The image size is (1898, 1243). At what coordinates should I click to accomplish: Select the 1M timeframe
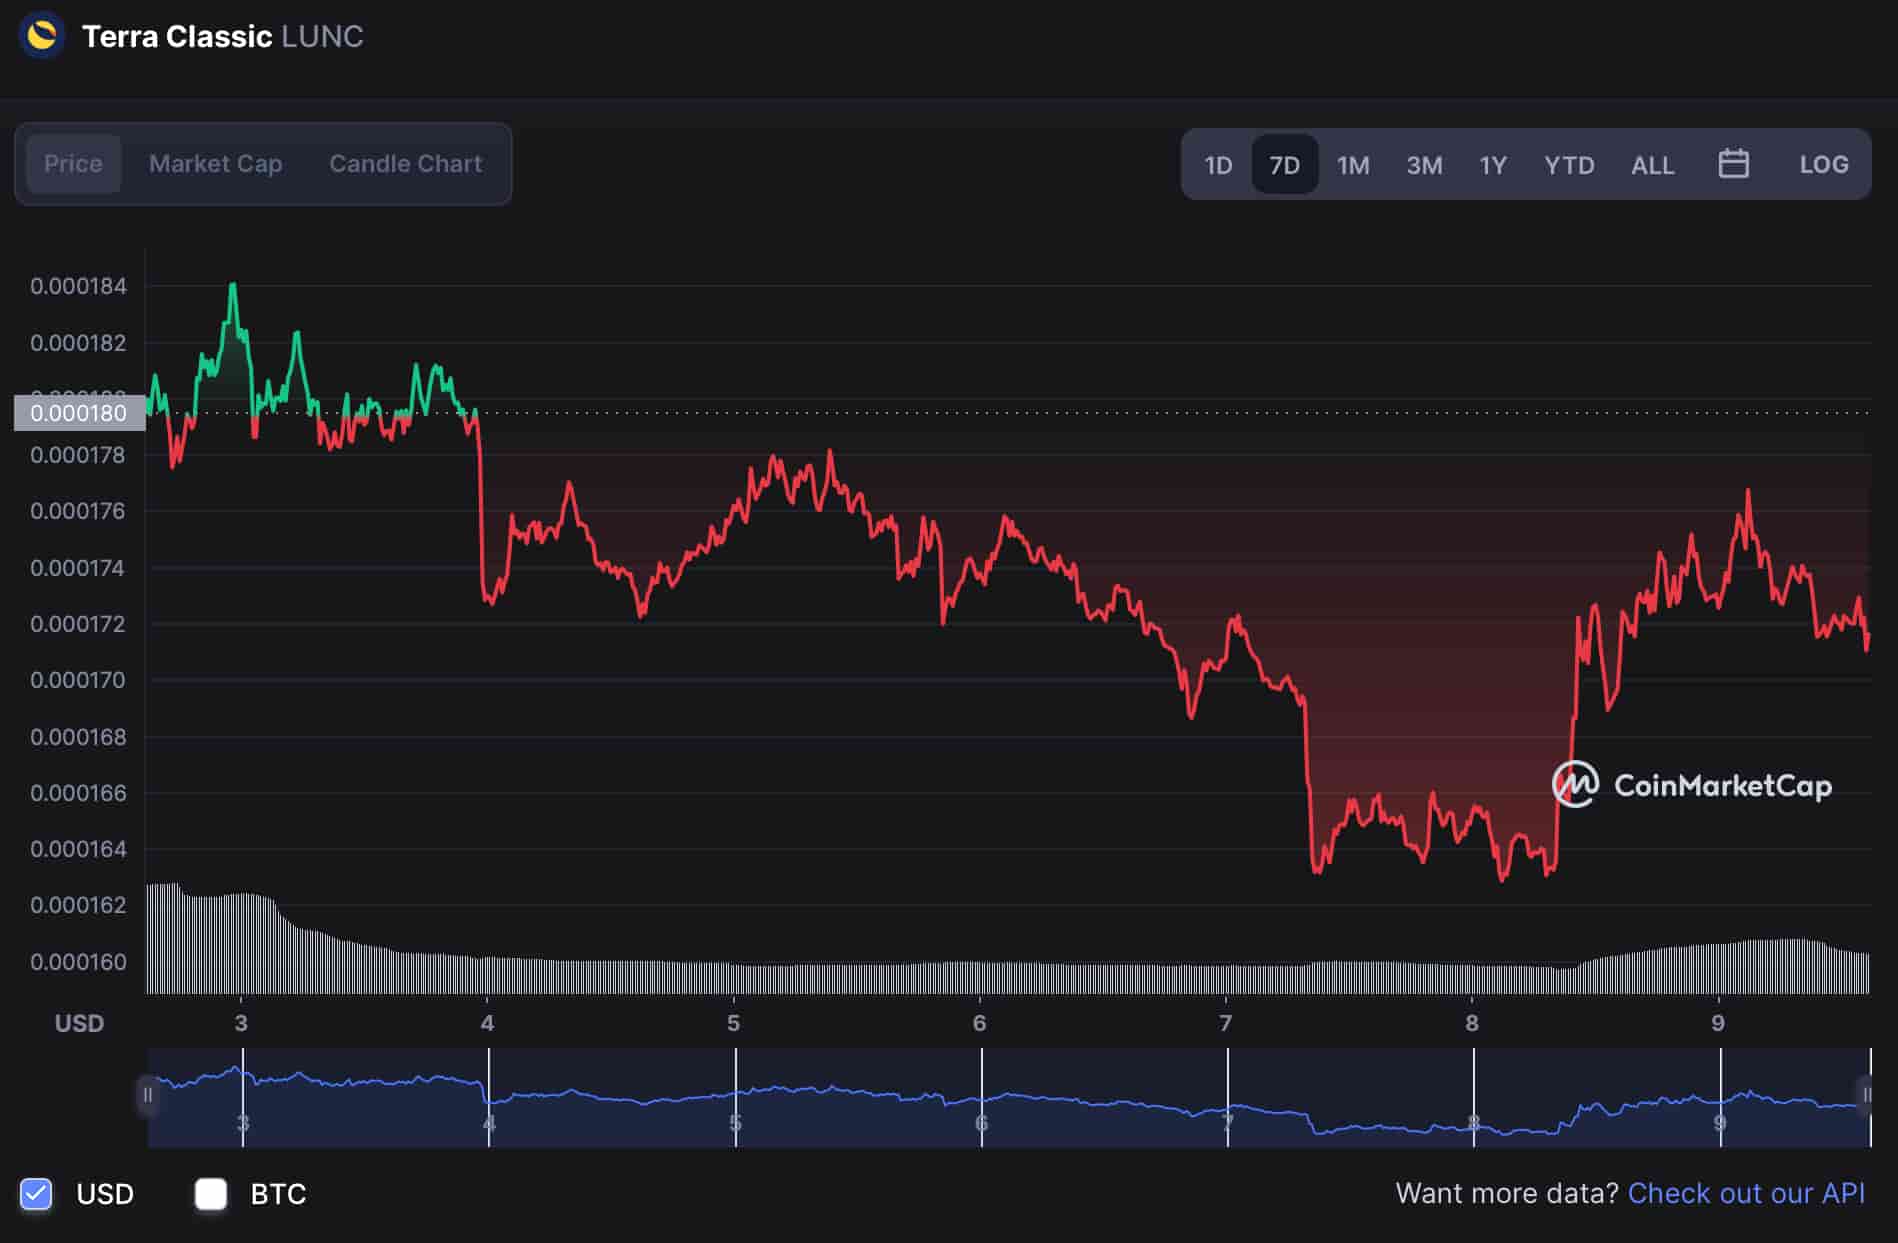pyautogui.click(x=1352, y=164)
